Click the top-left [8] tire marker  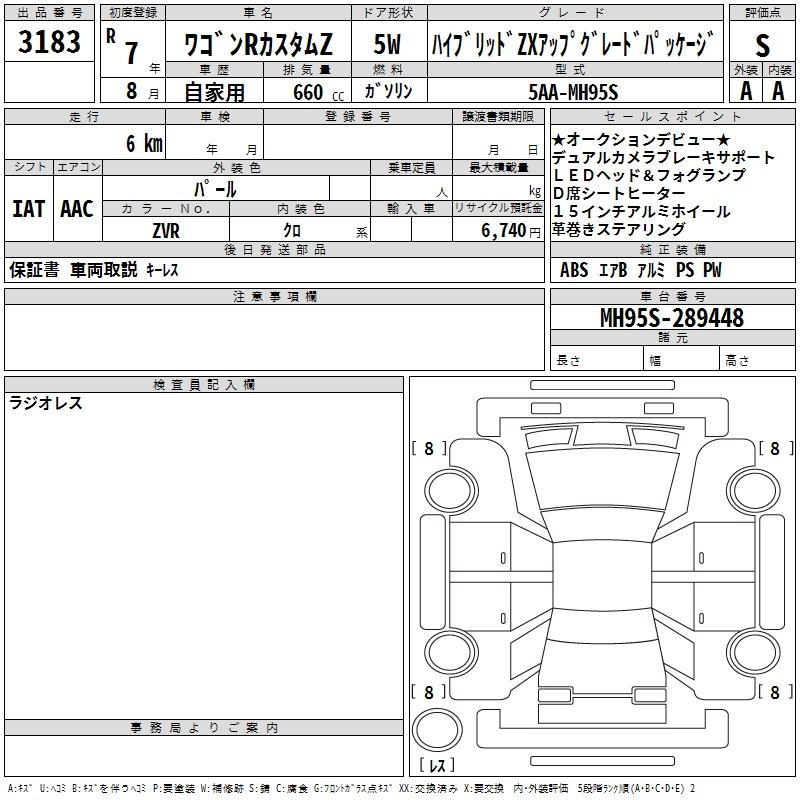coord(429,449)
